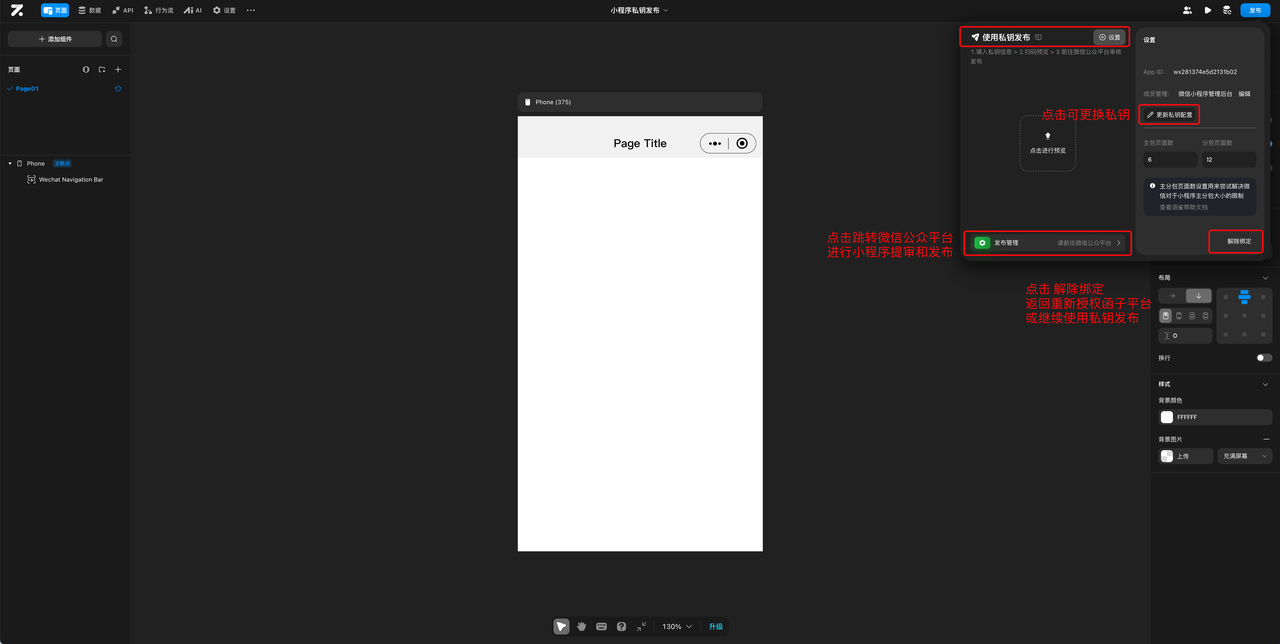This screenshot has height=644, width=1280.
Task: Select the third distribution option under direction
Action: coord(1192,316)
